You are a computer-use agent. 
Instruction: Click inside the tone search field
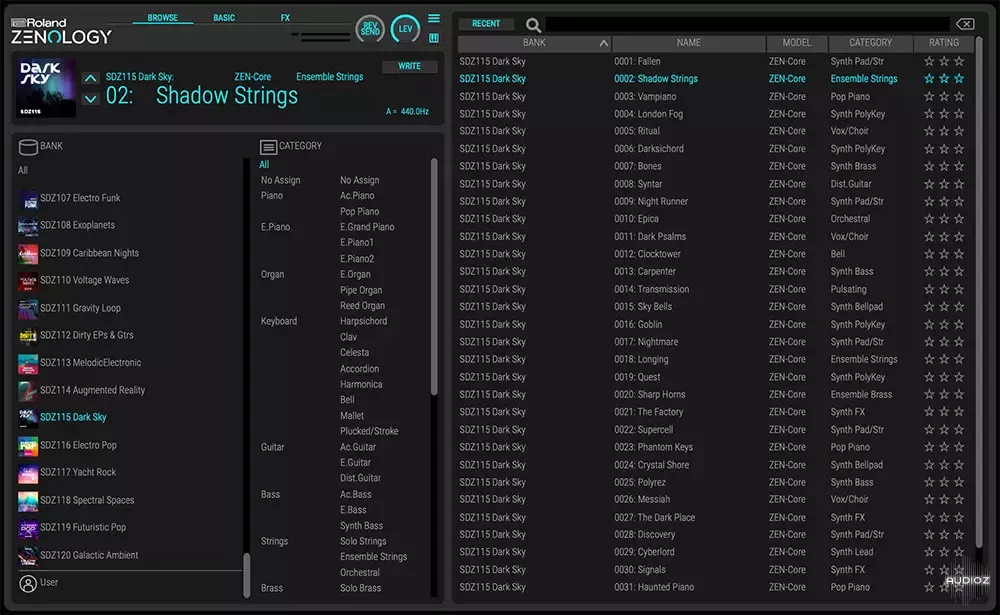(x=747, y=24)
